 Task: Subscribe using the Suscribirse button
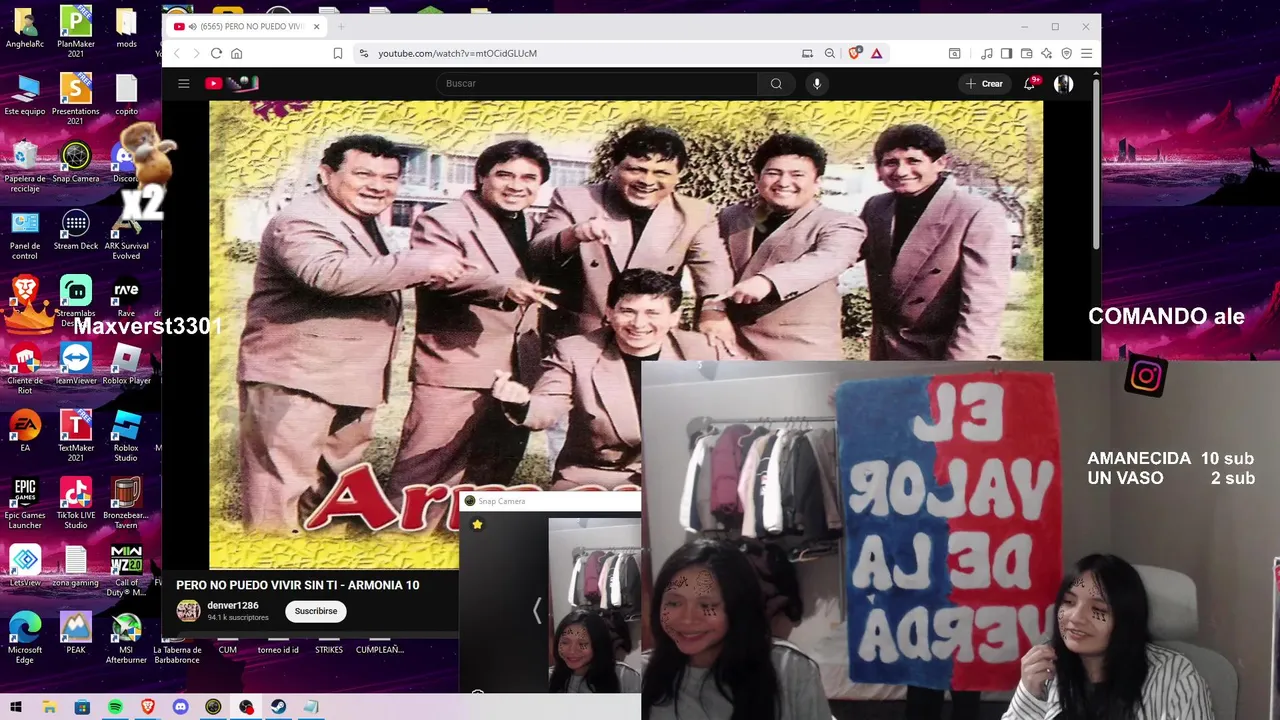click(x=316, y=611)
